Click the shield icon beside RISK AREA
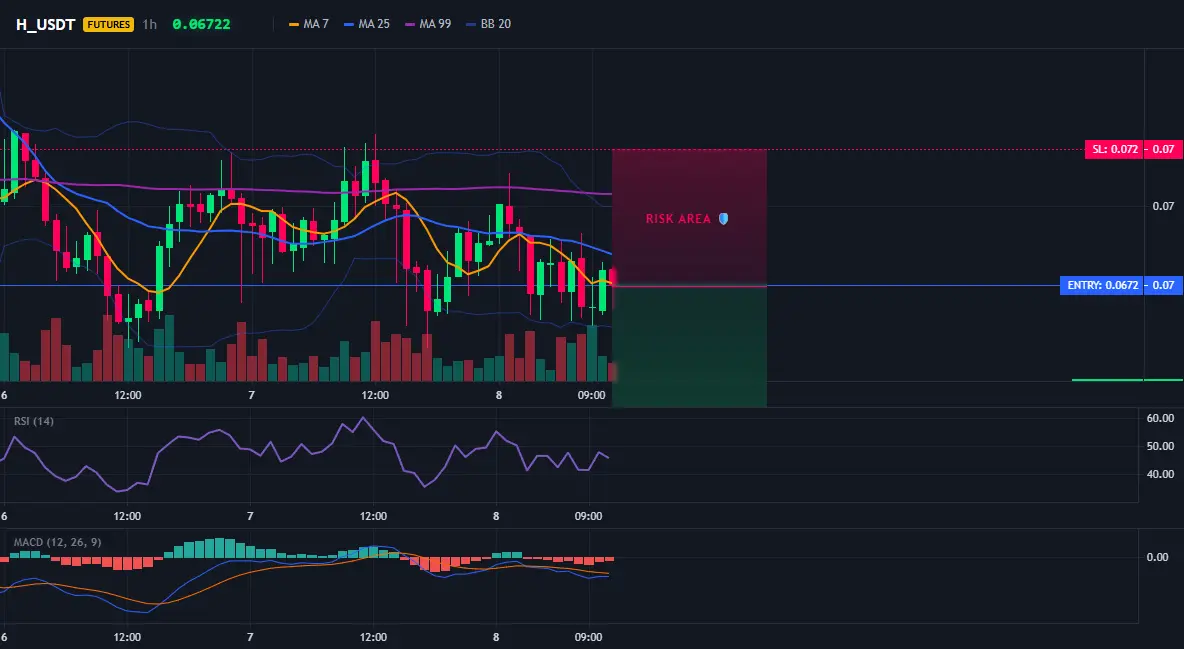The width and height of the screenshot is (1184, 649). 723,219
